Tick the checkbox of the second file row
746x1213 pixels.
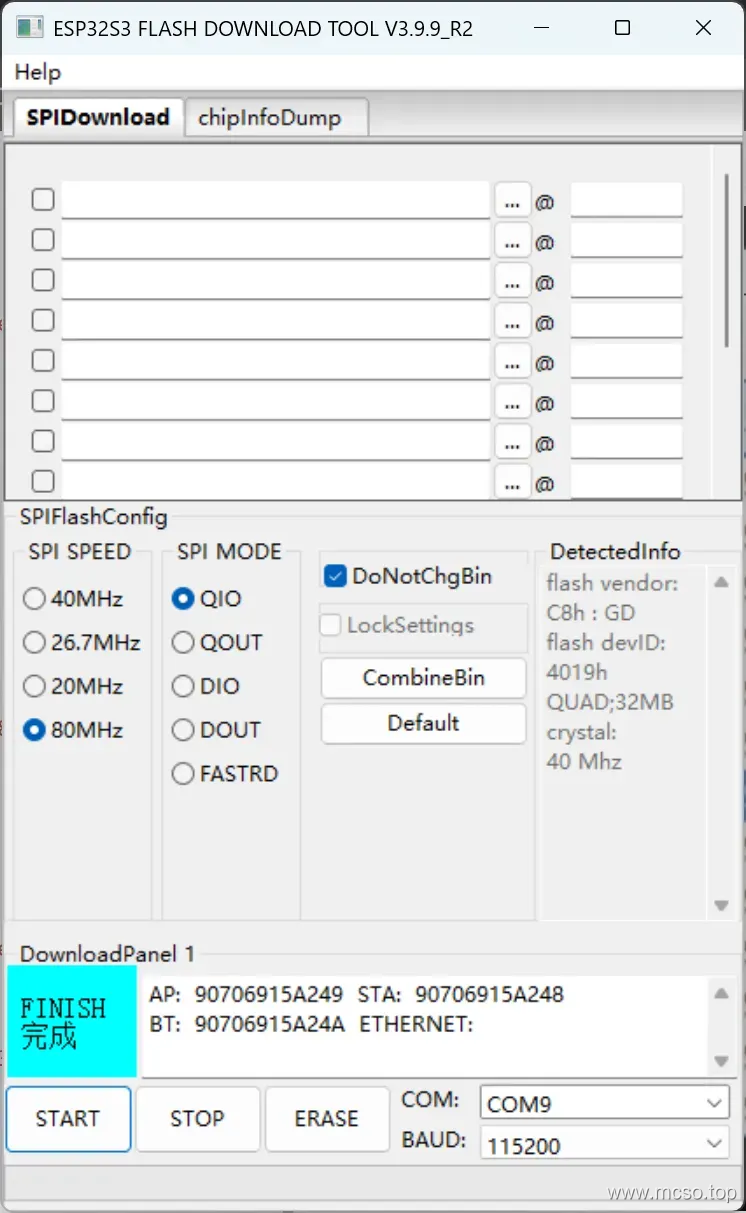(43, 240)
